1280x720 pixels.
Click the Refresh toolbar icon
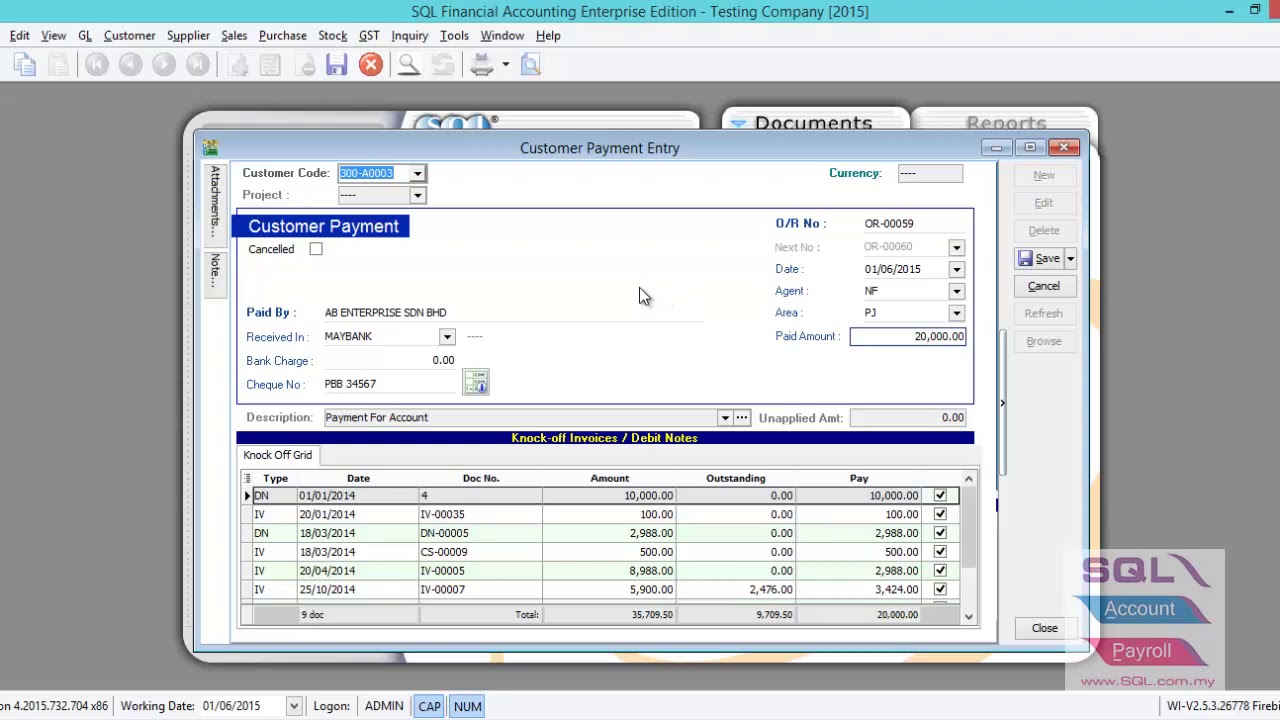click(x=442, y=65)
